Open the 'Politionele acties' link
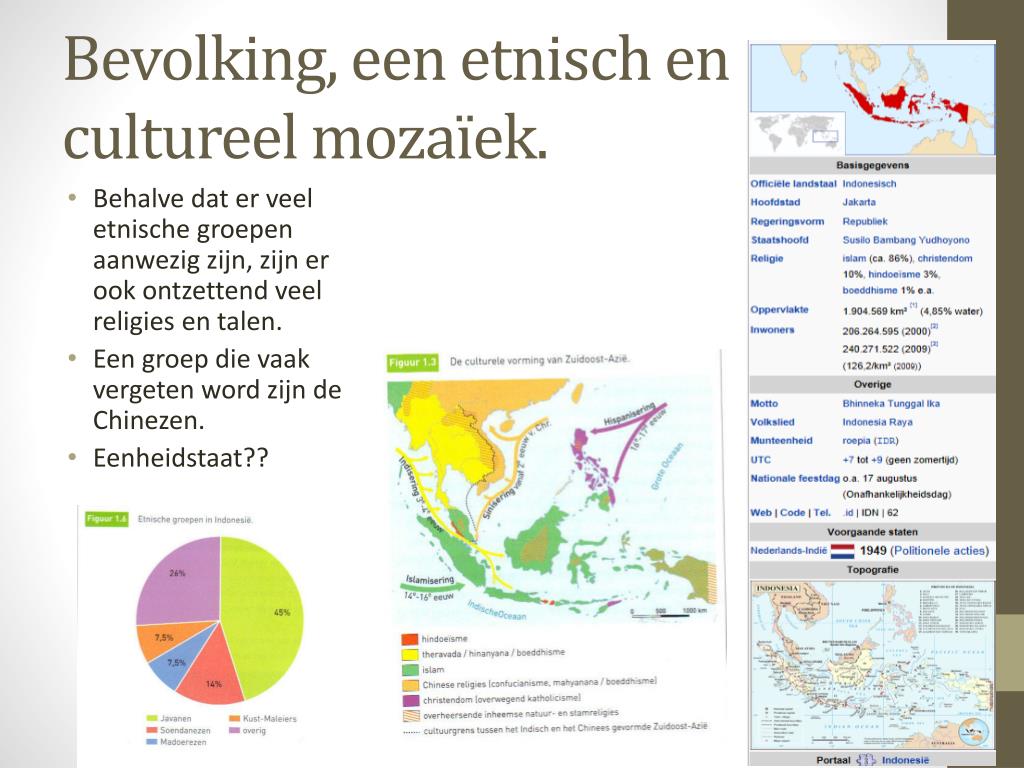Viewport: 1024px width, 768px height. pyautogui.click(x=940, y=551)
